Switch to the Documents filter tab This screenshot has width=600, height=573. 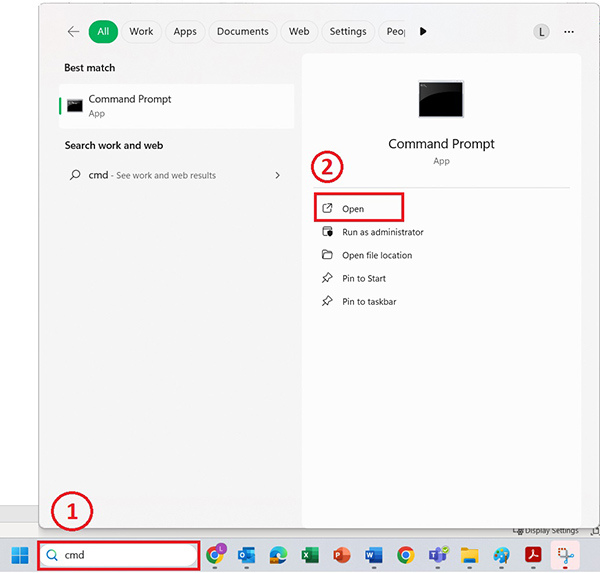(243, 31)
